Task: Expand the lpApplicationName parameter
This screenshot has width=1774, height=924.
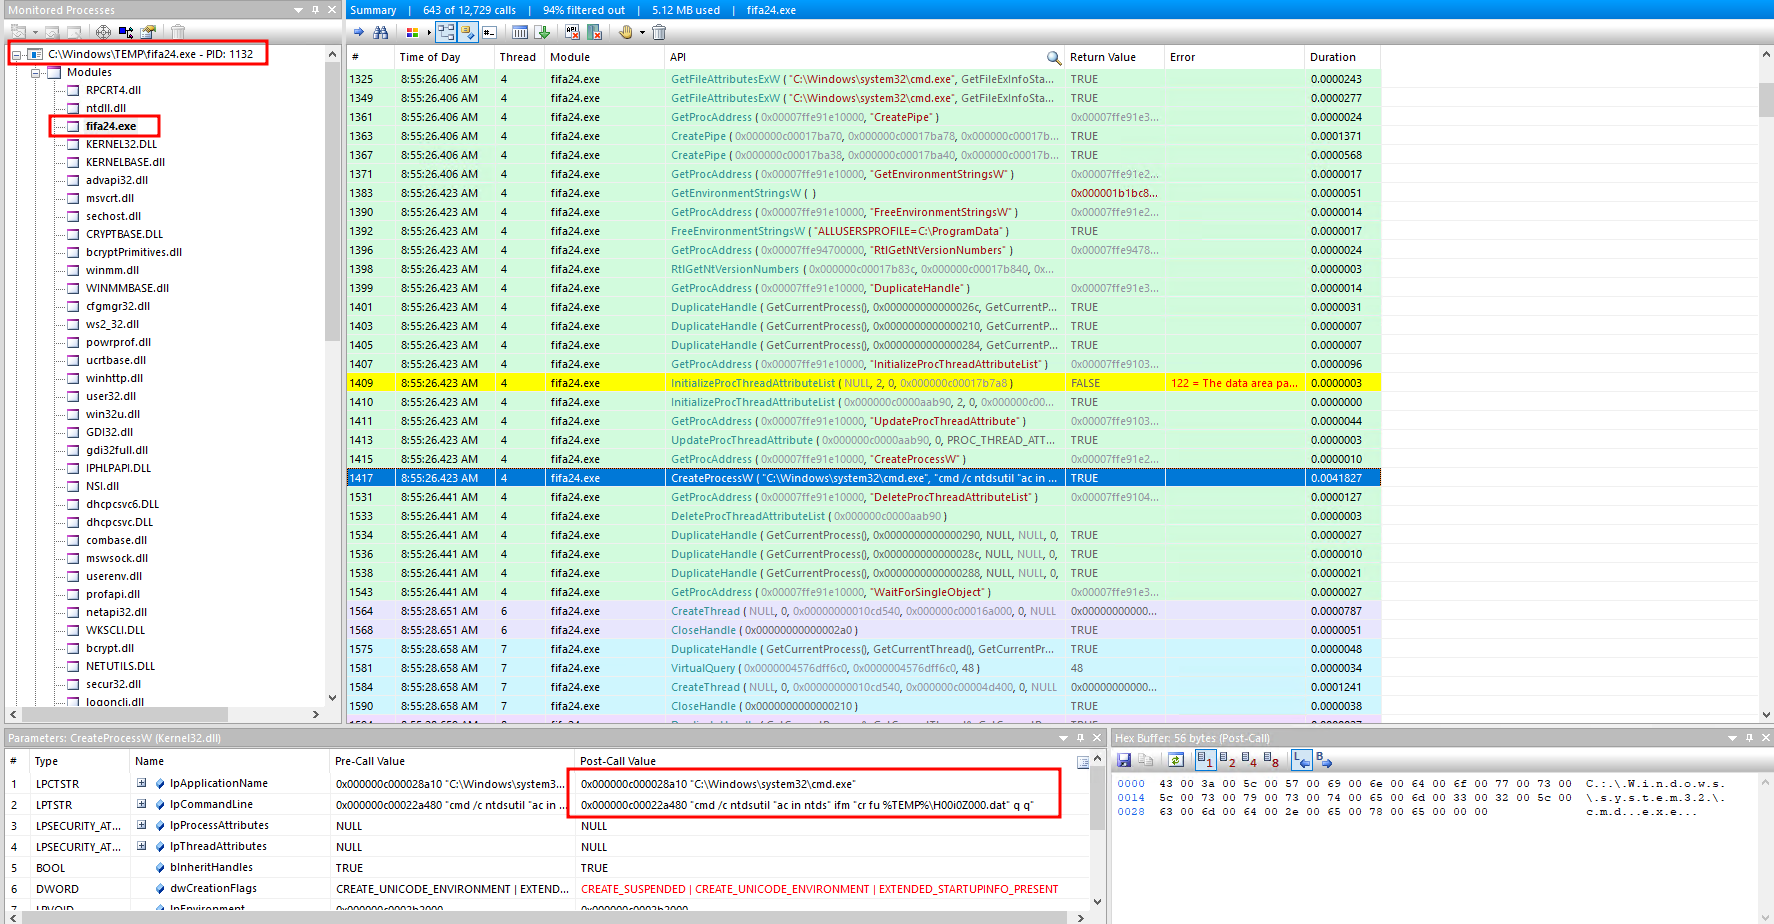Action: pos(142,783)
